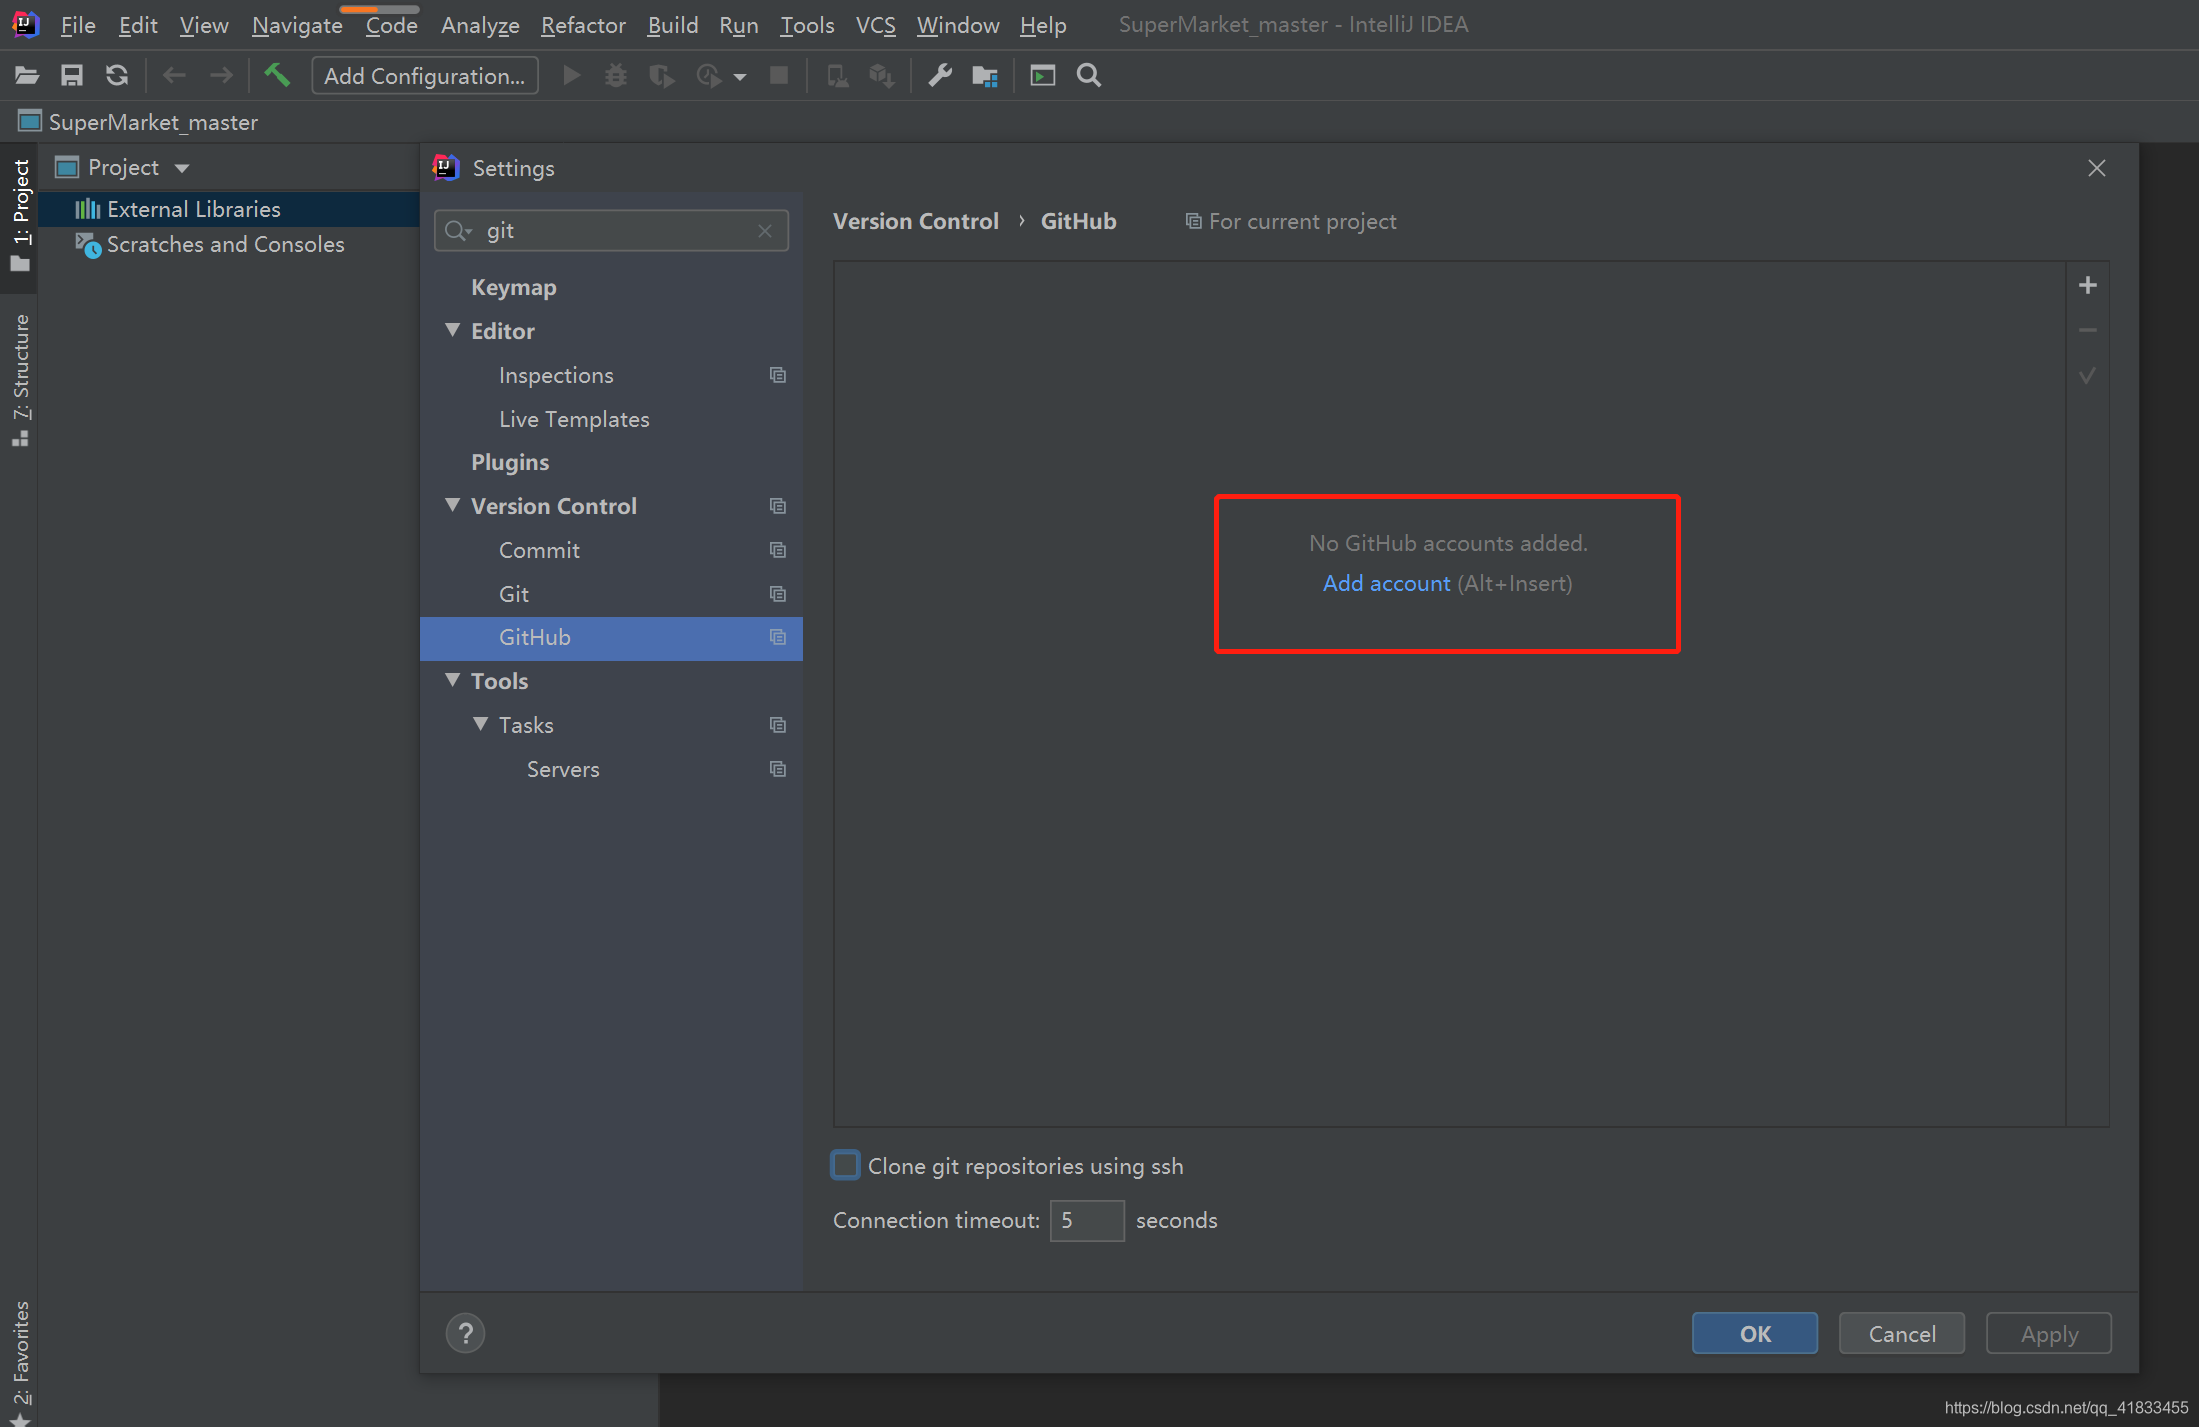Open the Project view dropdown arrow
2199x1427 pixels.
pos(182,168)
